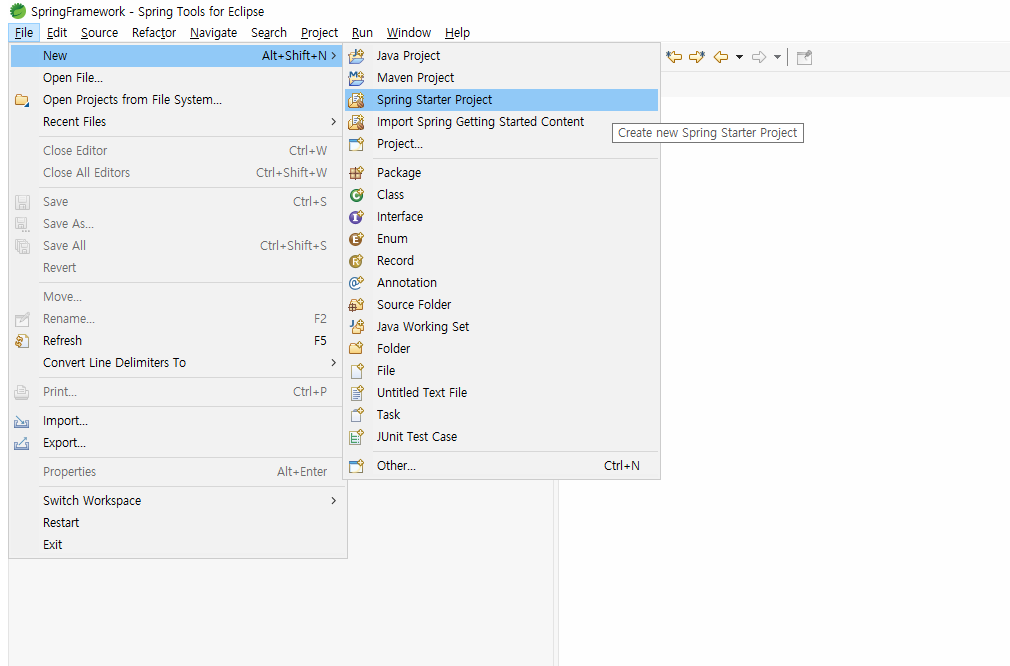Click the purple Interface icon
Viewport: 1010px width, 666px height.
356,217
